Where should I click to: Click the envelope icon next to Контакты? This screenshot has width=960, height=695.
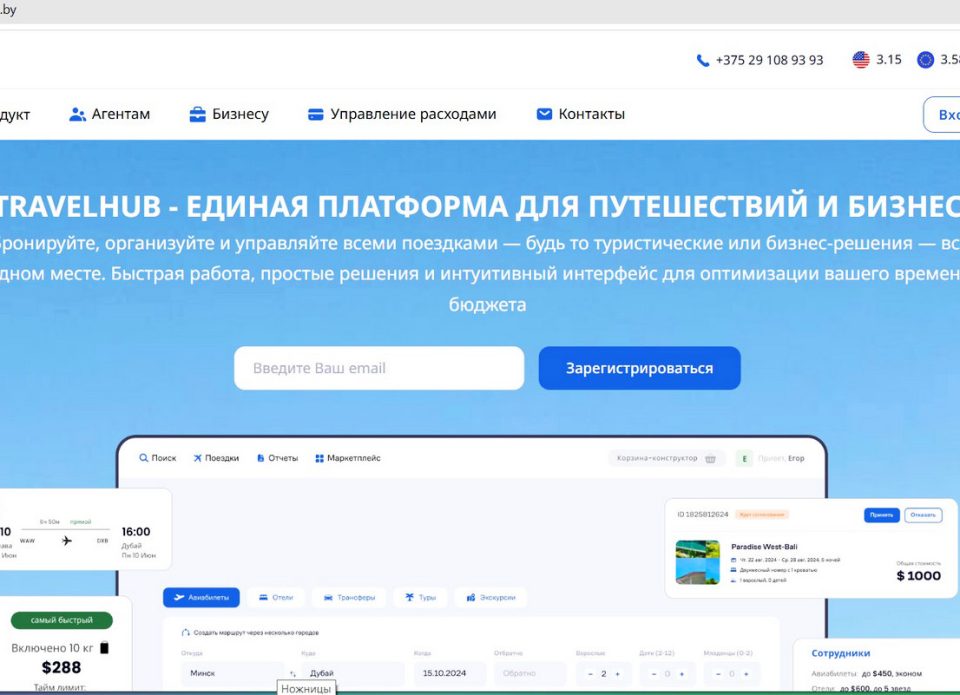[x=544, y=114]
